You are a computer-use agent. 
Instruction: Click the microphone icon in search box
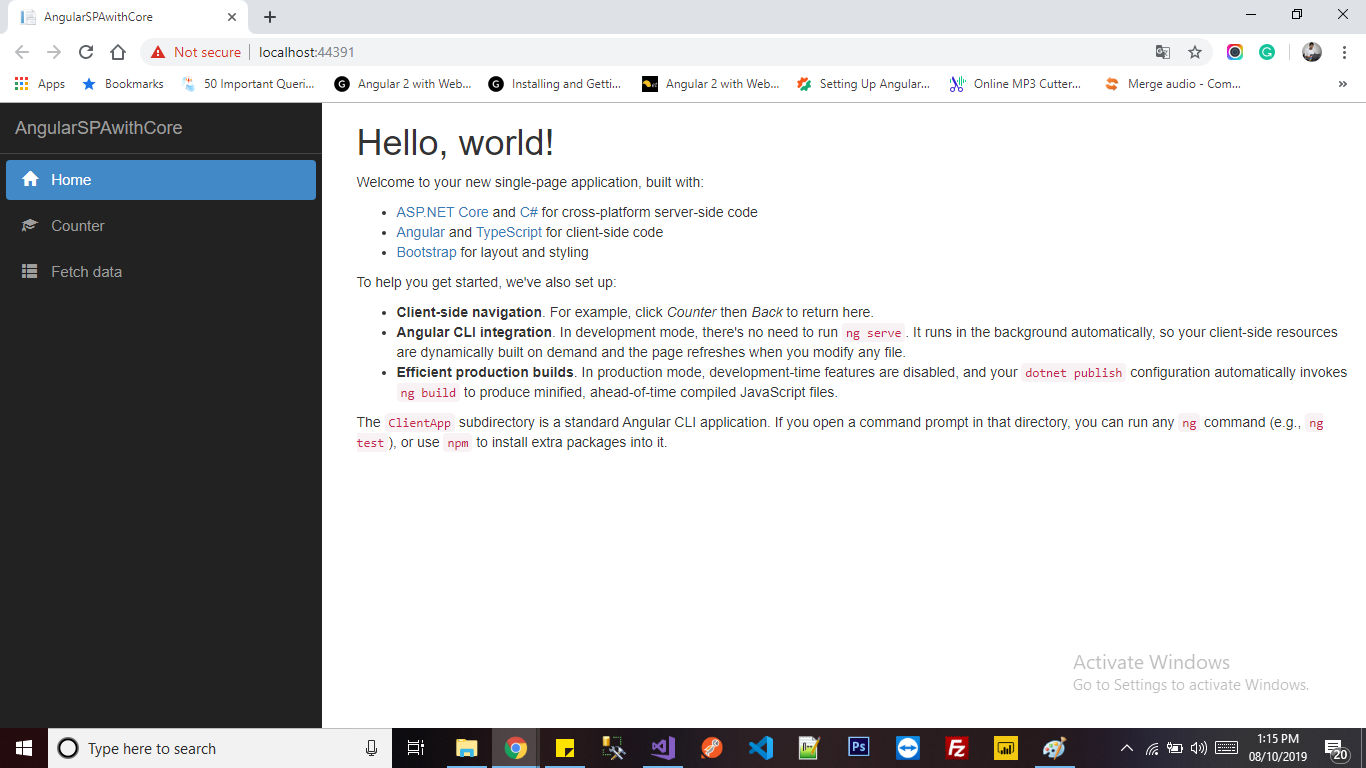(x=371, y=747)
